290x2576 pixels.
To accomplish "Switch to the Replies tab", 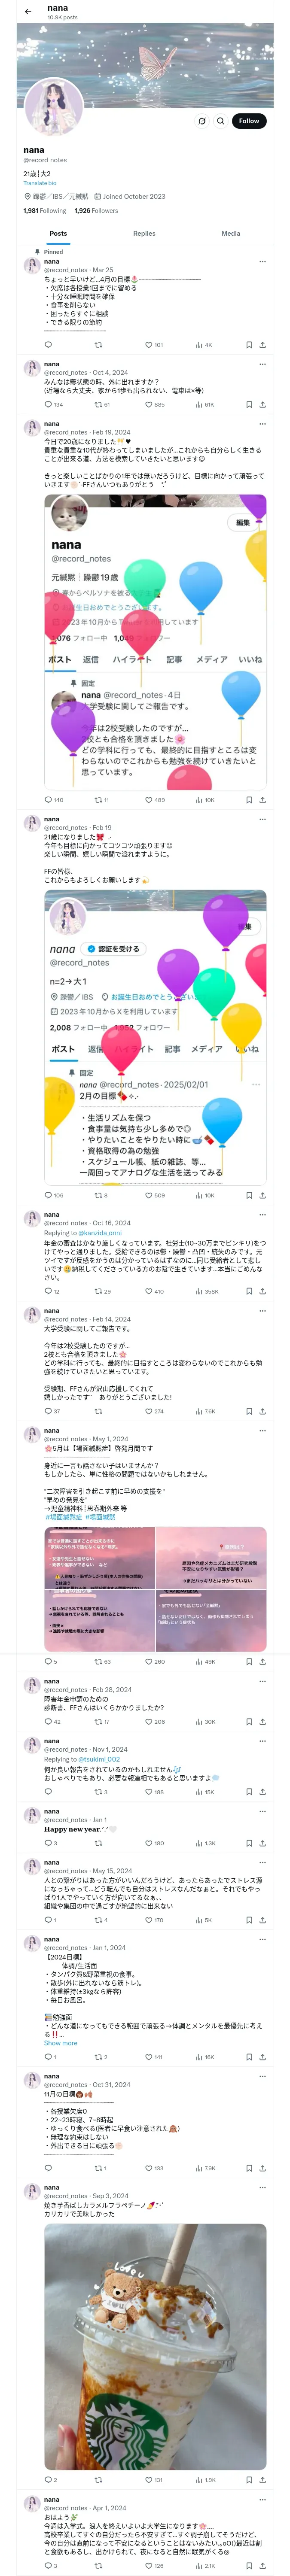I will click(x=144, y=233).
